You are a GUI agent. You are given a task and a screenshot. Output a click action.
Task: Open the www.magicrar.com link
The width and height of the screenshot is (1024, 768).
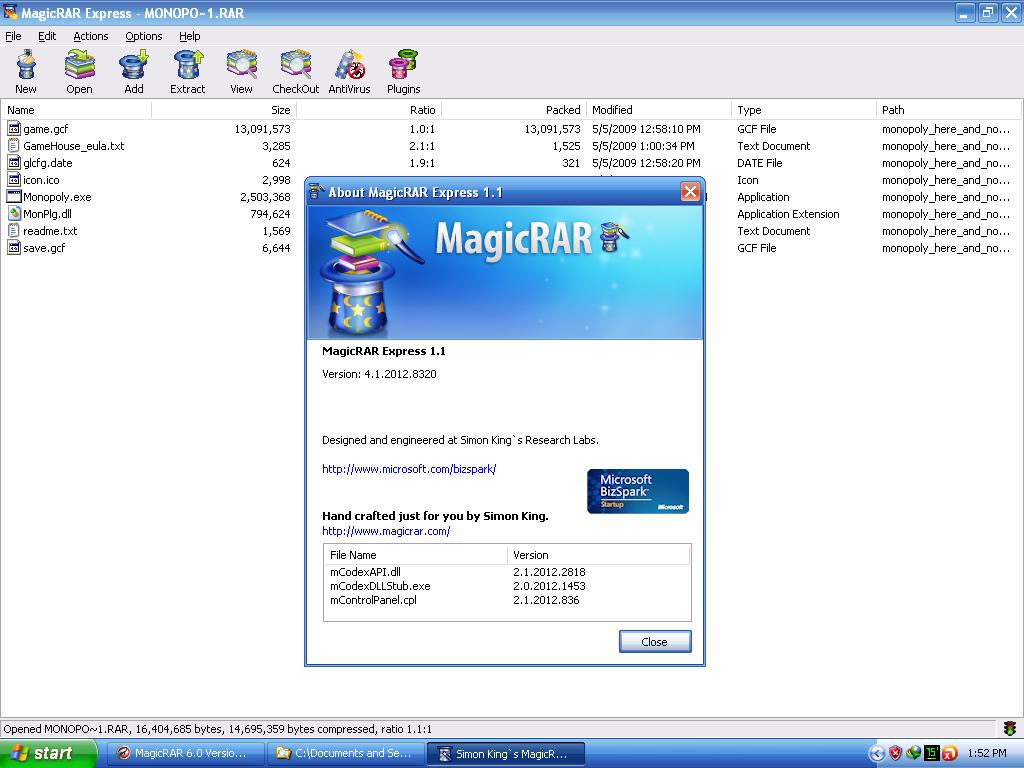click(386, 531)
